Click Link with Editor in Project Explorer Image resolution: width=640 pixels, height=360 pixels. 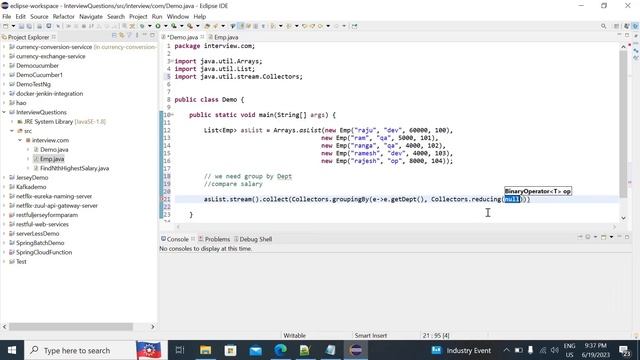pyautogui.click(x=122, y=36)
